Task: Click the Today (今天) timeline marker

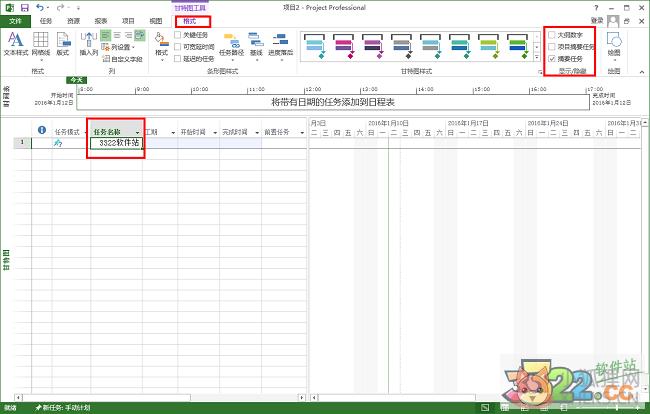Action: click(x=77, y=80)
